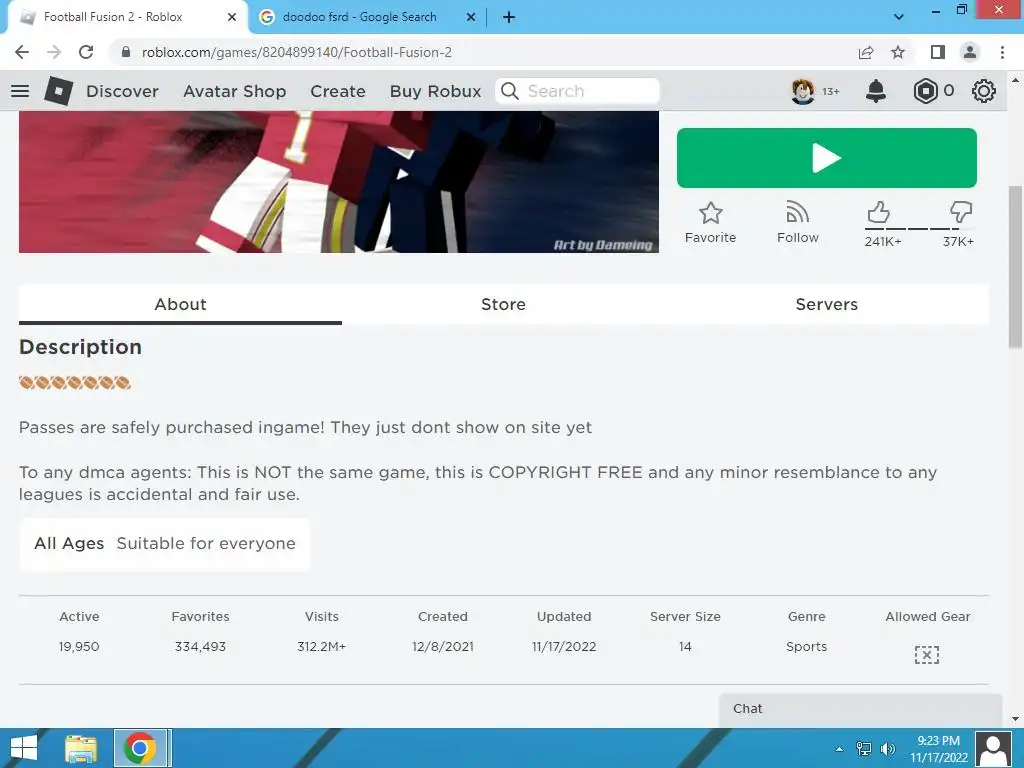Open the Discover page
1024x768 pixels.
pos(122,91)
